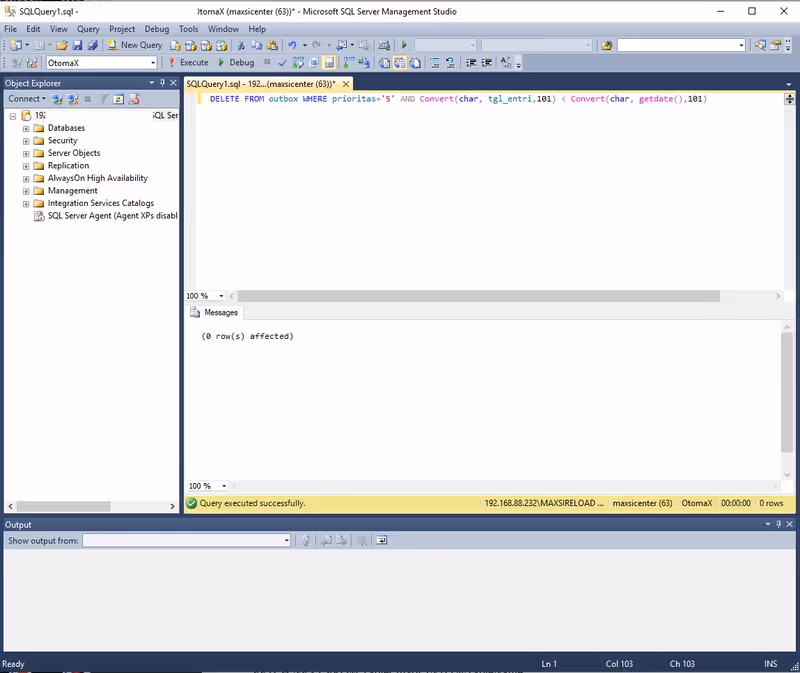Refresh the Object Explorer tree
The image size is (800, 673).
point(118,98)
